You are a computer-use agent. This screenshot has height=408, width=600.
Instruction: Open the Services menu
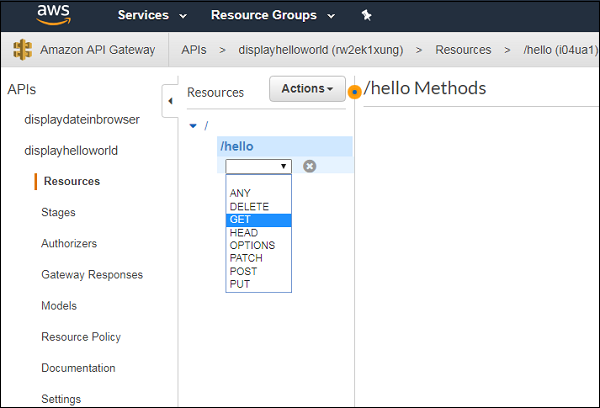coord(152,15)
